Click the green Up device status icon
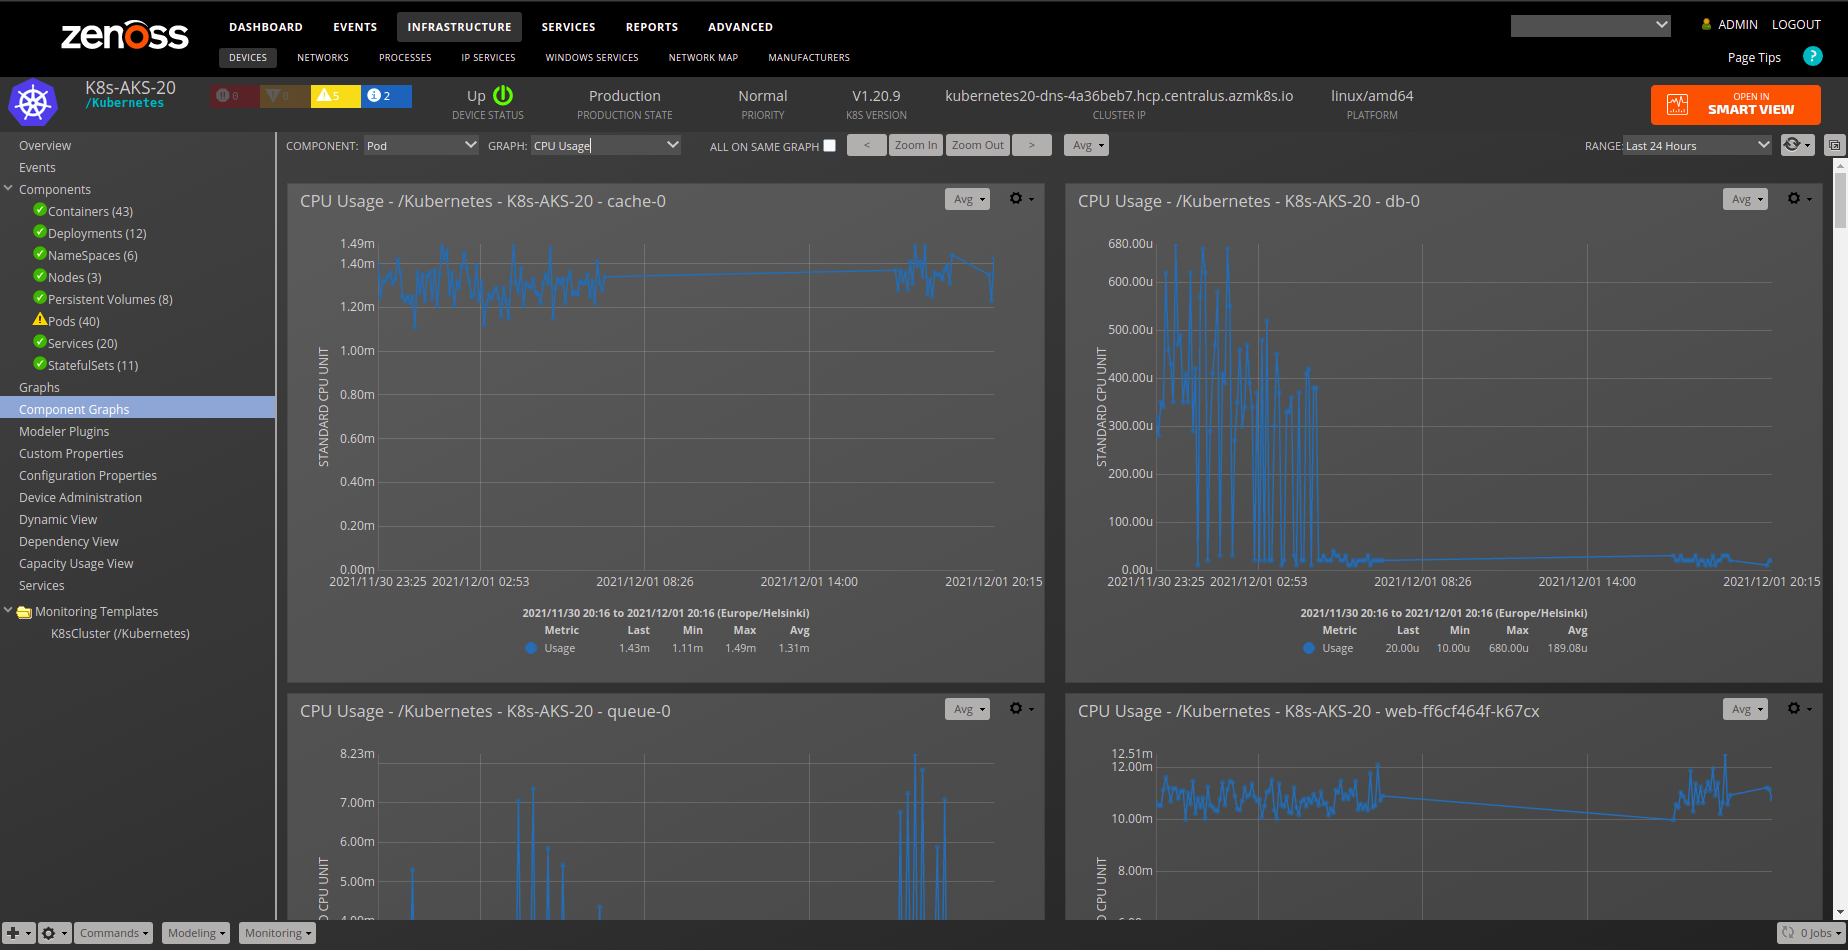1848x950 pixels. [x=503, y=95]
